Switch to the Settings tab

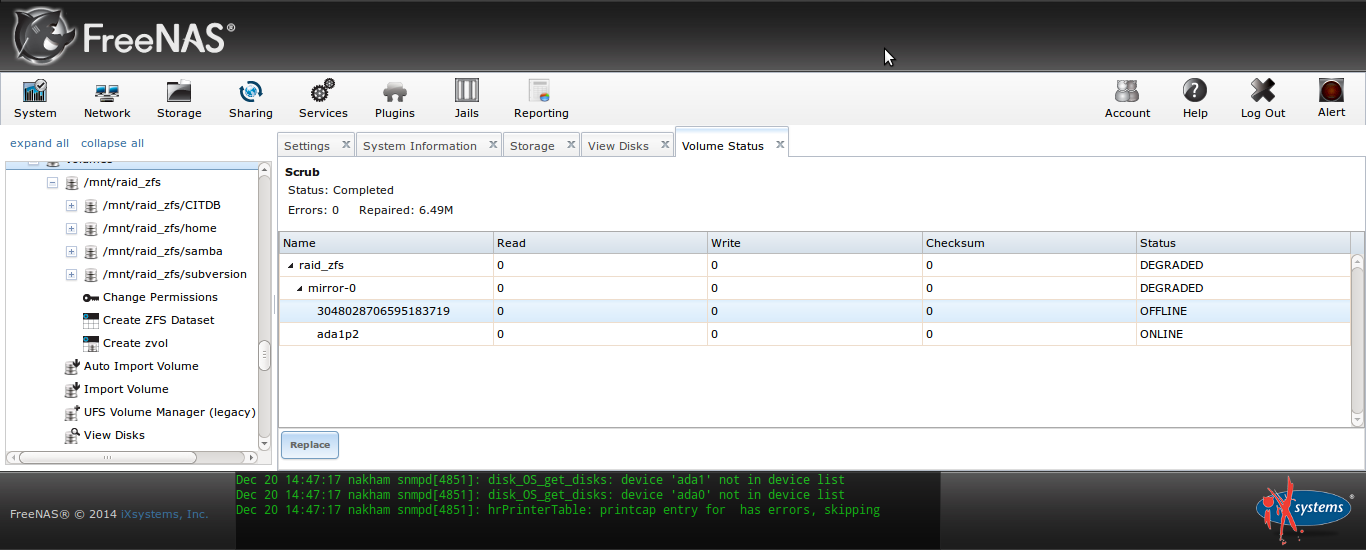tap(307, 146)
